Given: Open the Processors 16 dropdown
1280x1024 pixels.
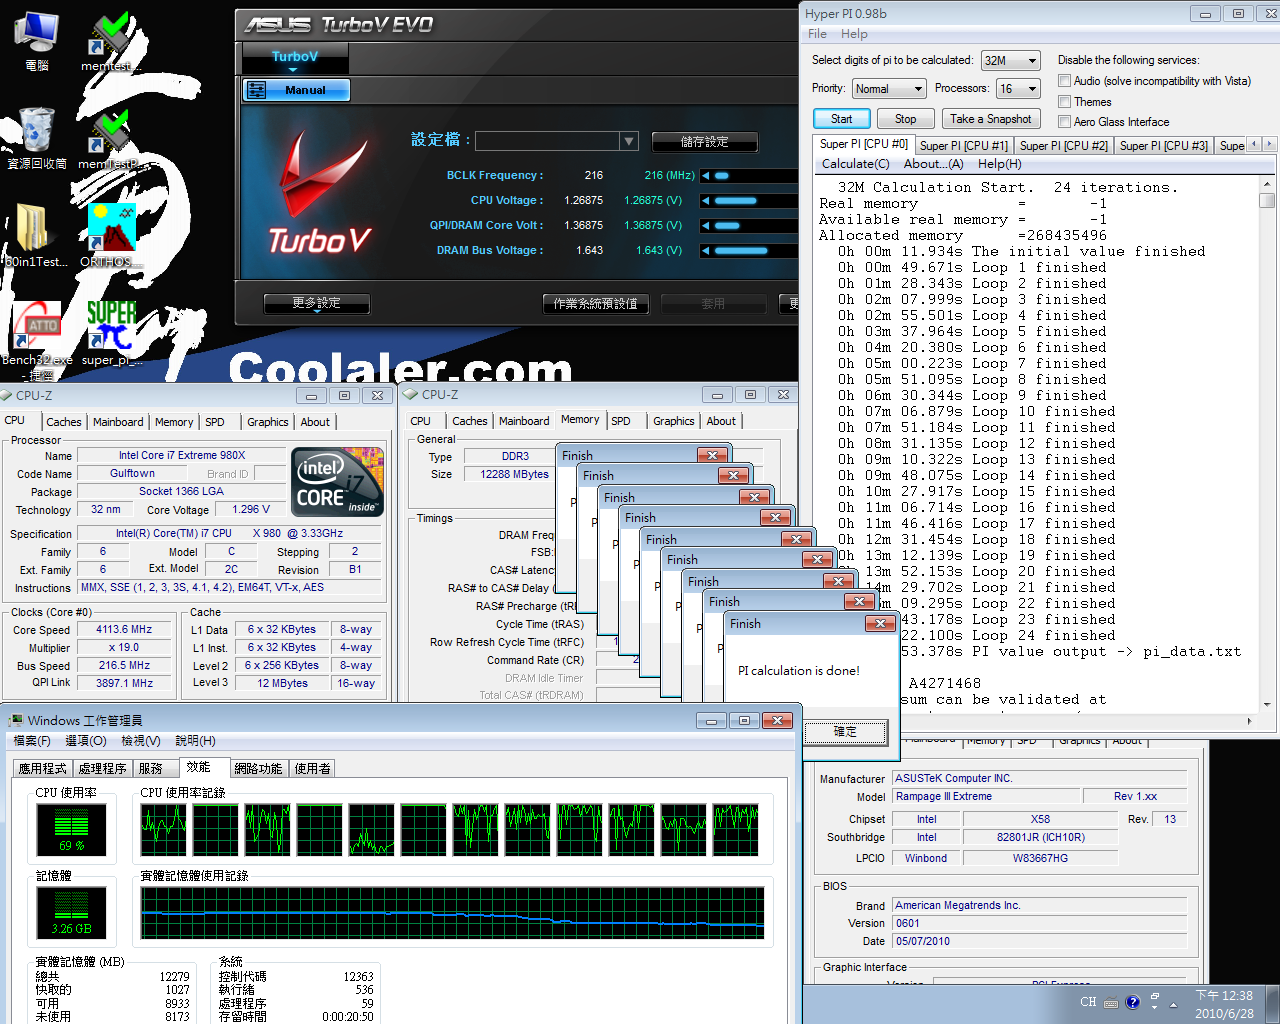Looking at the screenshot, I should click(x=1018, y=89).
